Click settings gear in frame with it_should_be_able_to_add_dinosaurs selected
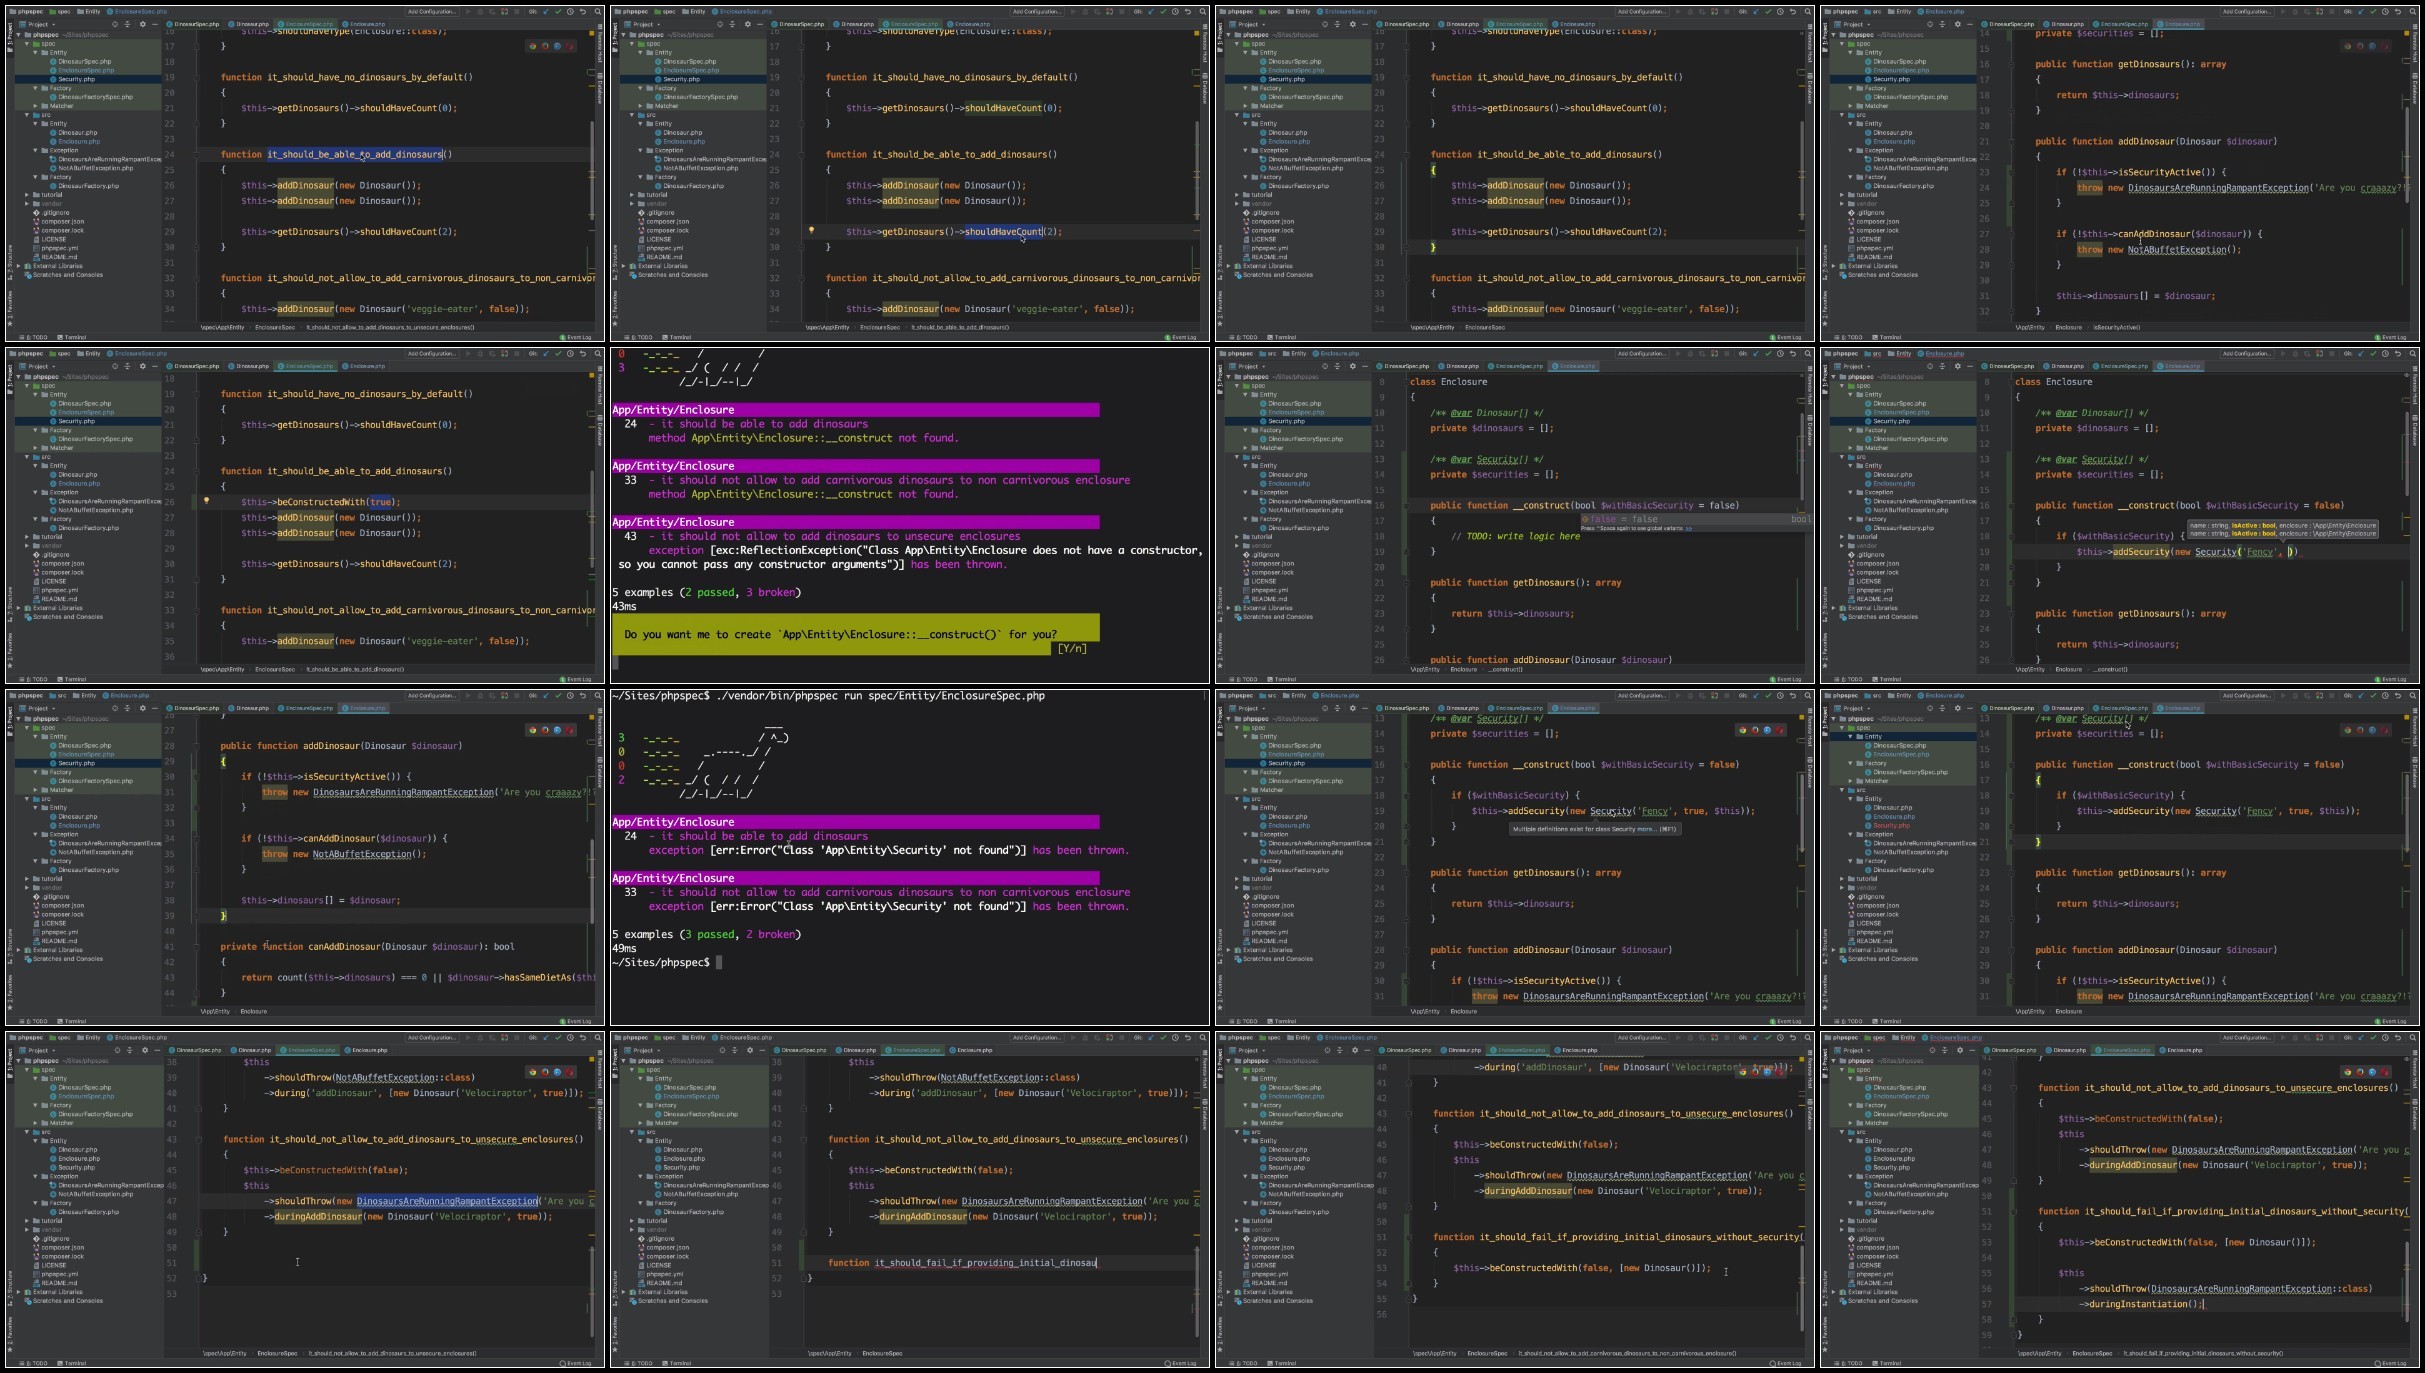 142,24
